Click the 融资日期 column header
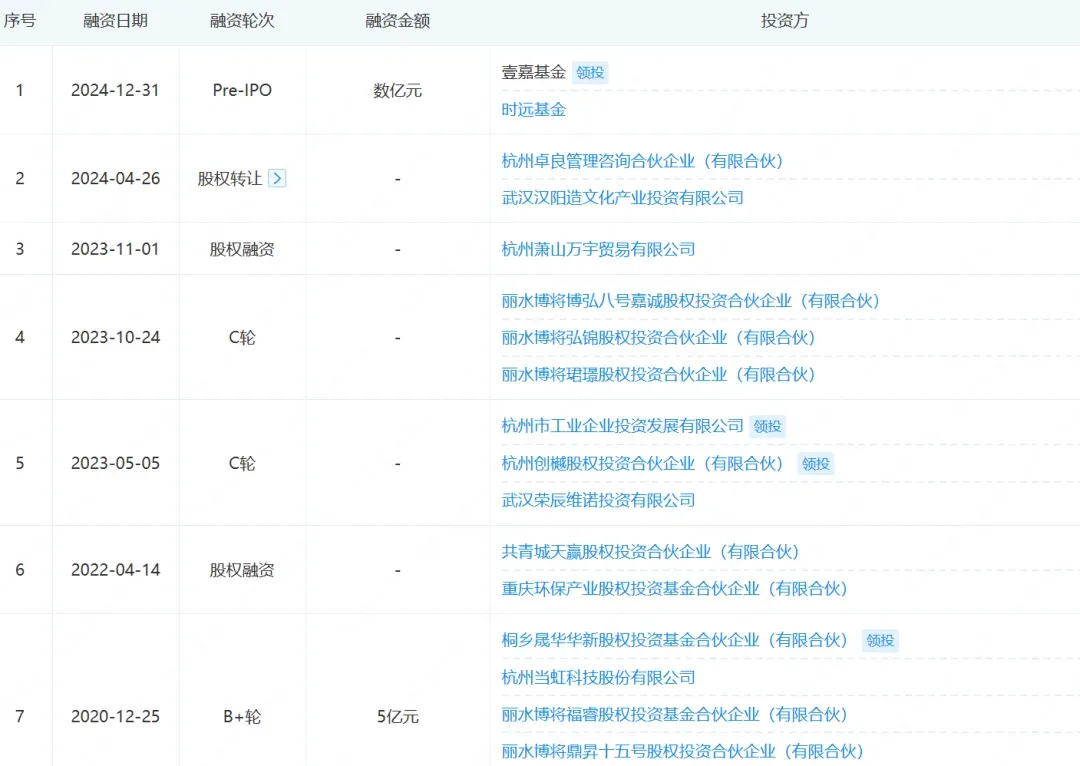 (116, 21)
